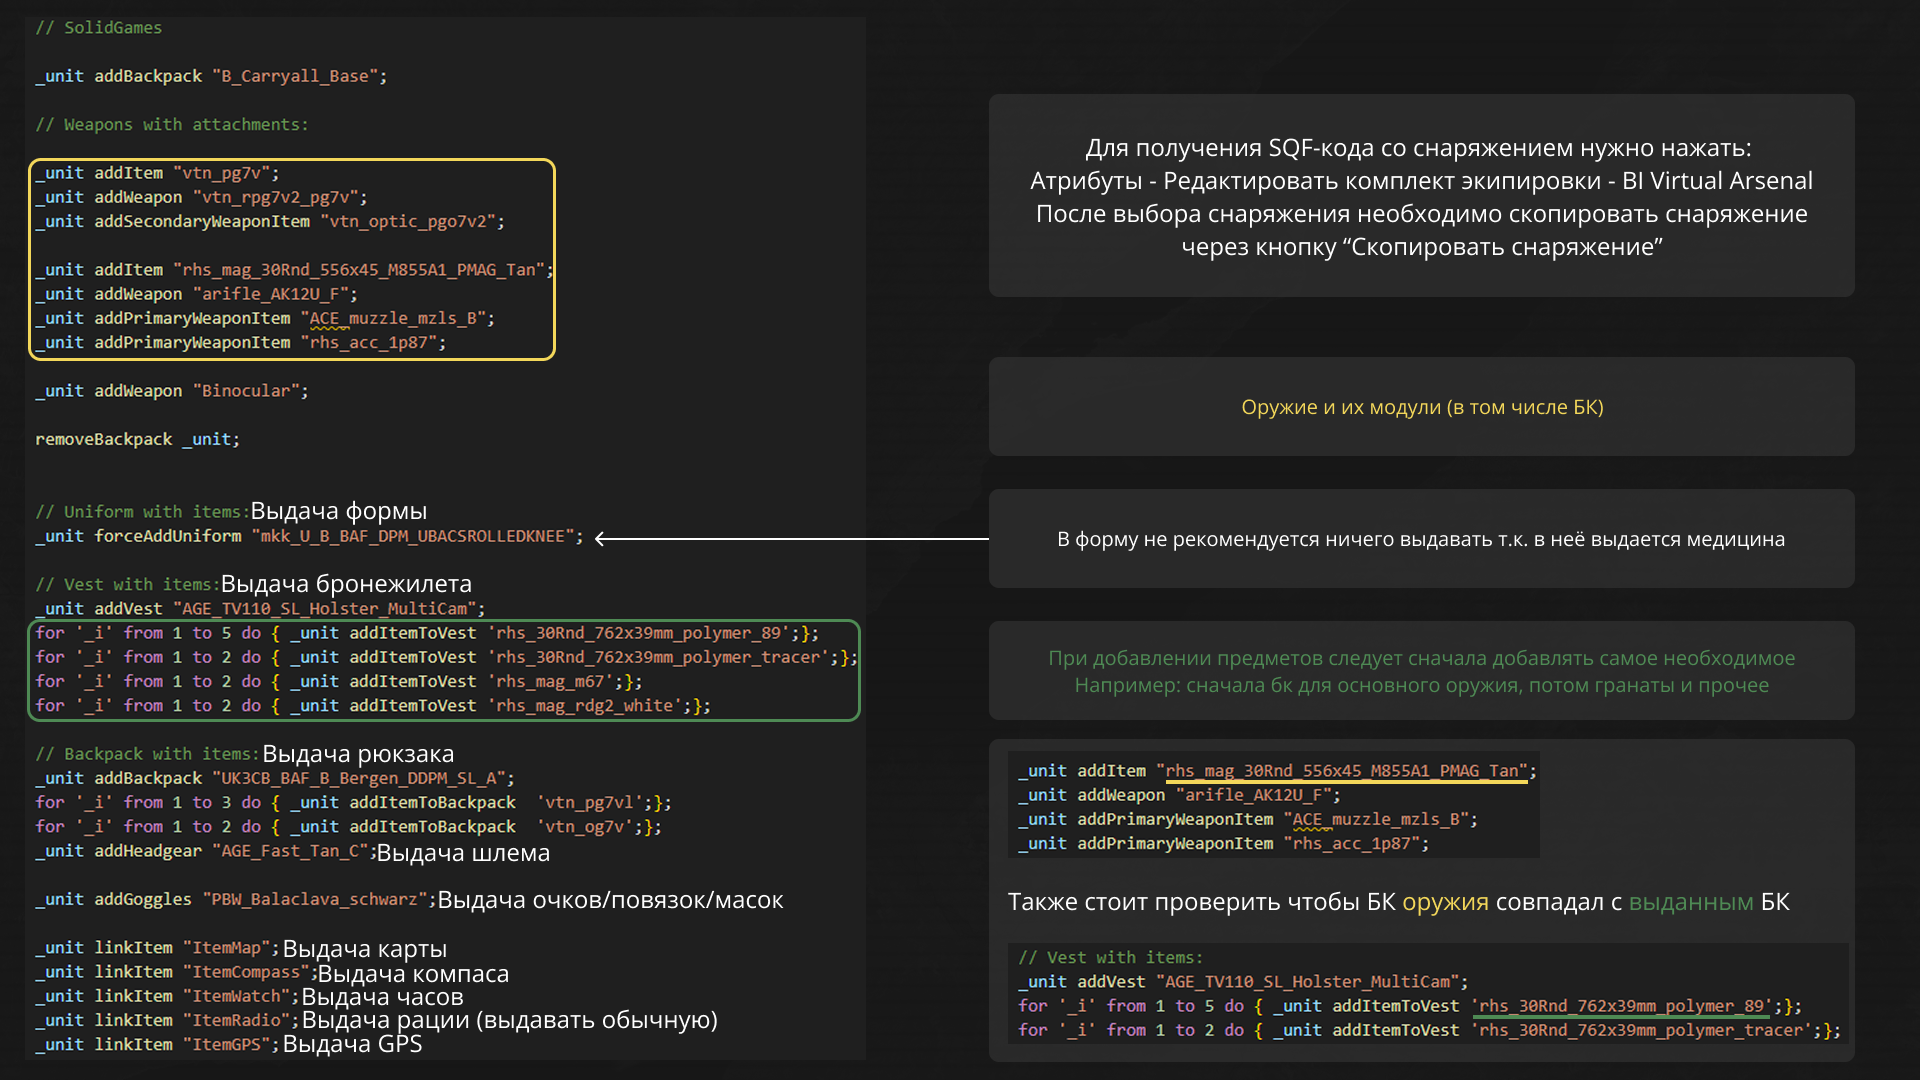1920x1080 pixels.
Task: Click the "Выдача бронежилета" annotation
Action: click(x=346, y=584)
